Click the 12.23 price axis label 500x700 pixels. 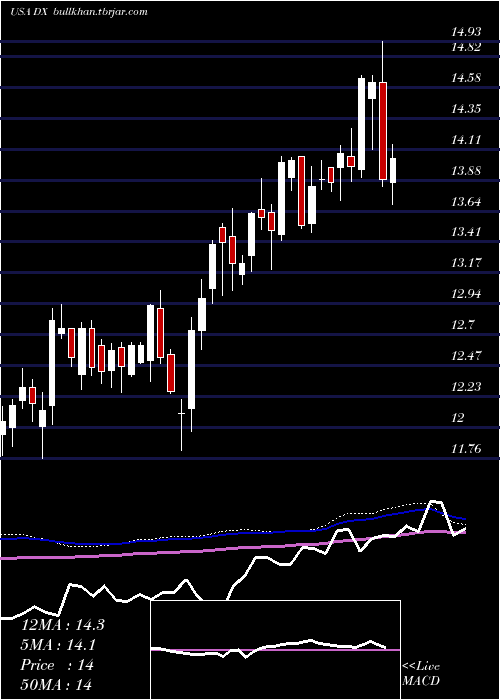(466, 387)
